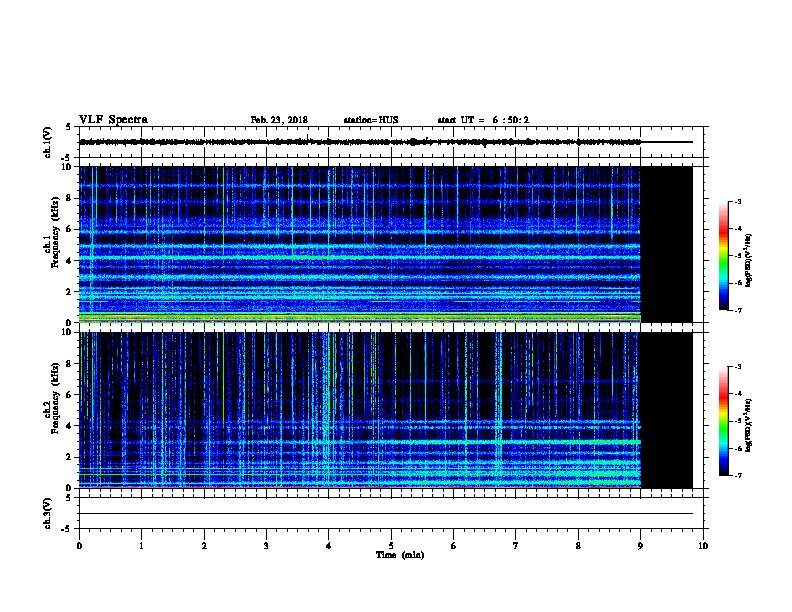Click the ch.2 'Frequency (kHz)' axis label
The width and height of the screenshot is (792, 612).
click(x=56, y=398)
